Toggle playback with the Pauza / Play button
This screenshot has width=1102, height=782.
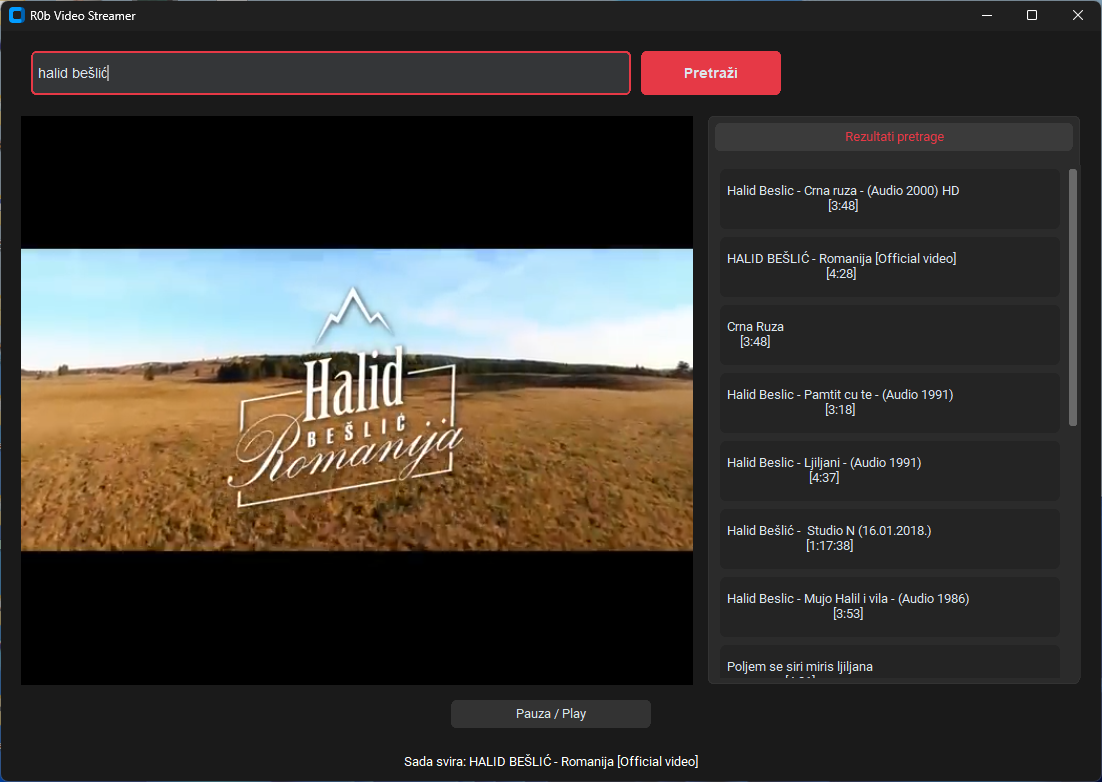550,714
